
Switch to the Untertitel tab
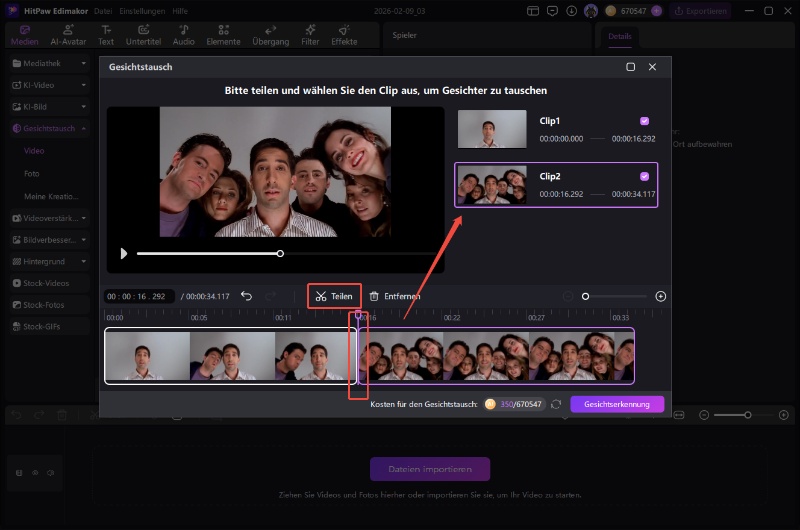pyautogui.click(x=144, y=35)
